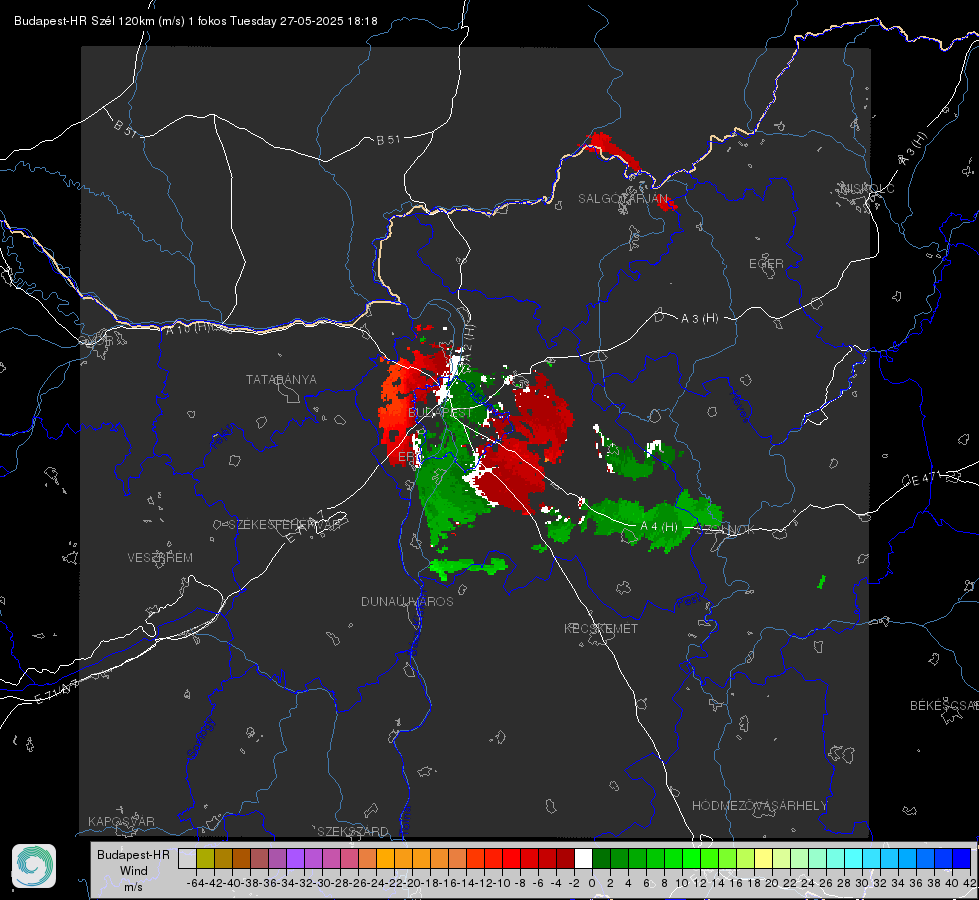Screen dimensions: 979x900
Task: Select the MISKOLC city label
Action: tap(867, 188)
